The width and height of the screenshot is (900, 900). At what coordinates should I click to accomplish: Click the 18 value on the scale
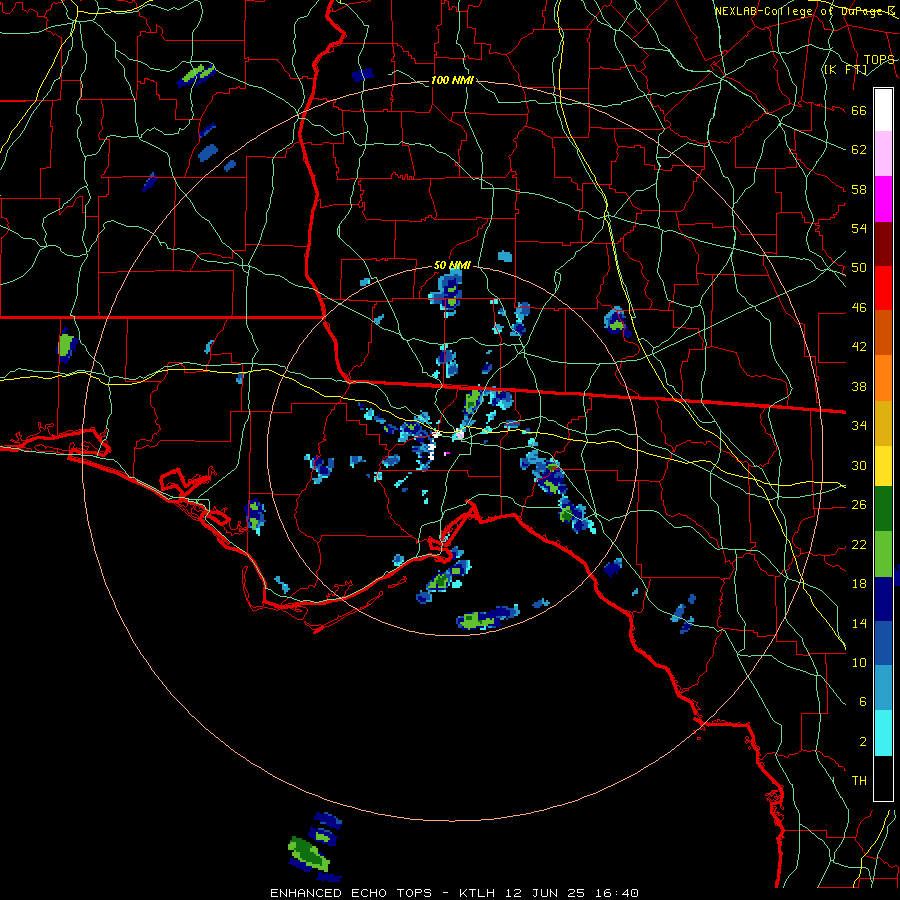pyautogui.click(x=859, y=584)
